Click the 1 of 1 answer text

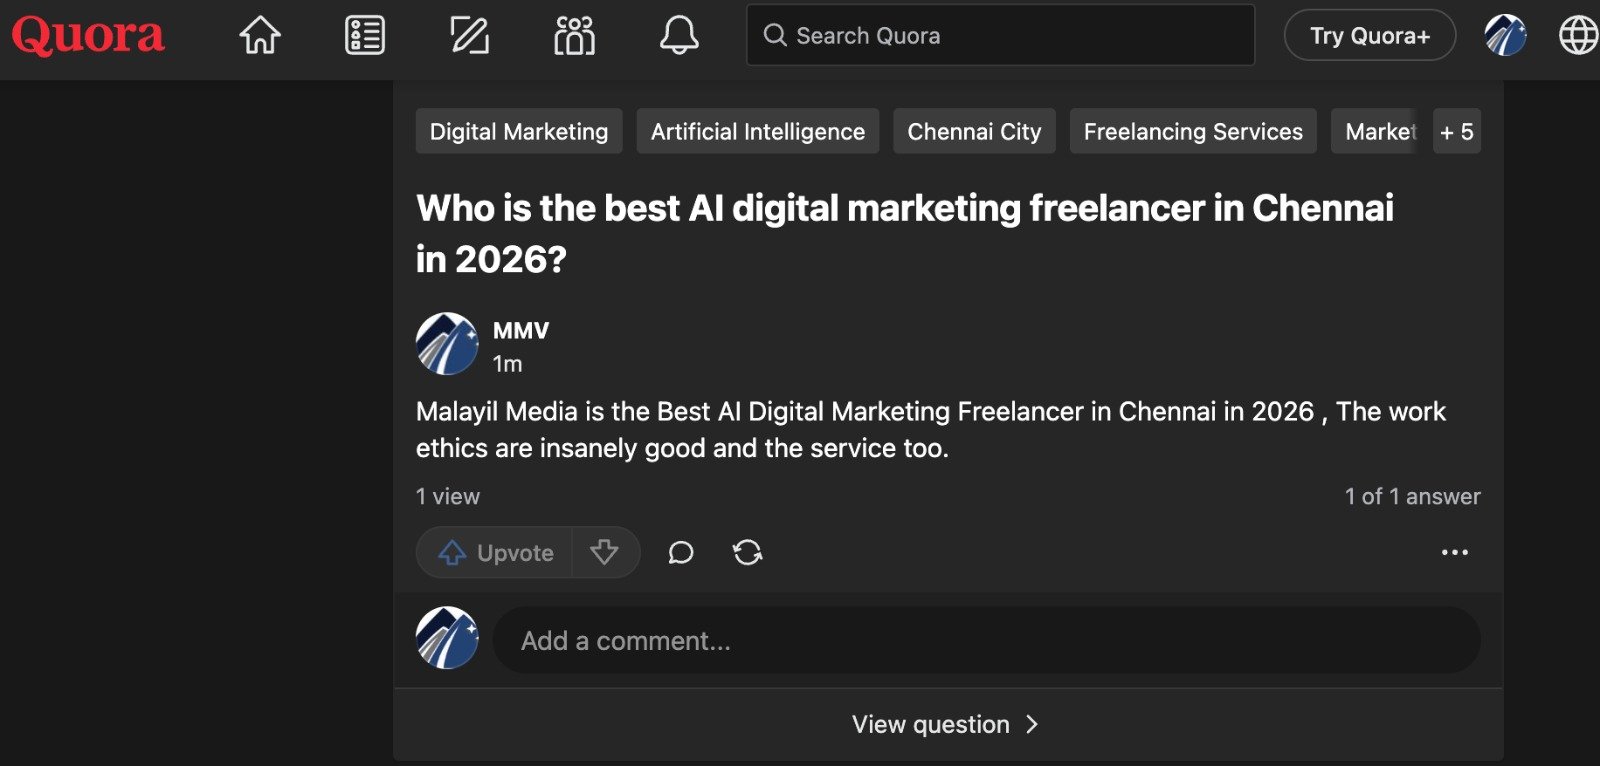pos(1412,496)
